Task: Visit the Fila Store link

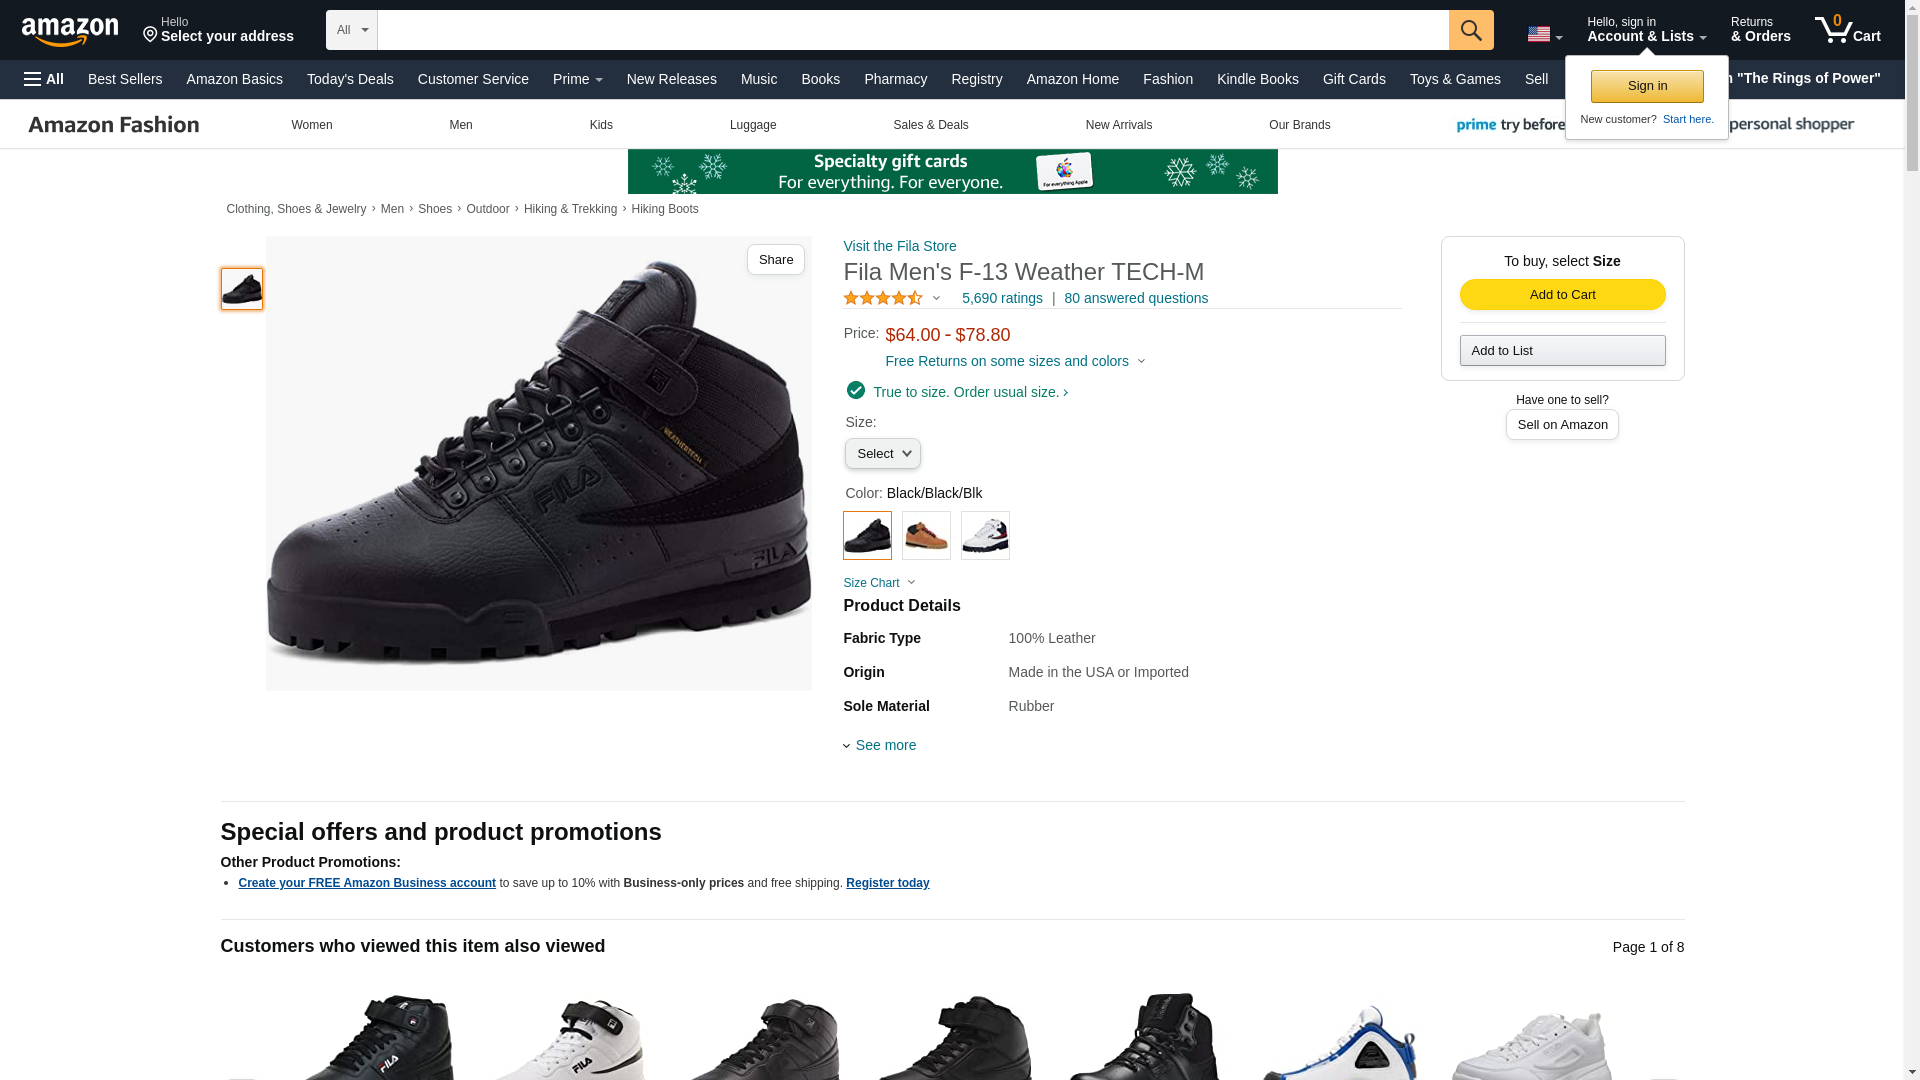Action: pyautogui.click(x=900, y=246)
